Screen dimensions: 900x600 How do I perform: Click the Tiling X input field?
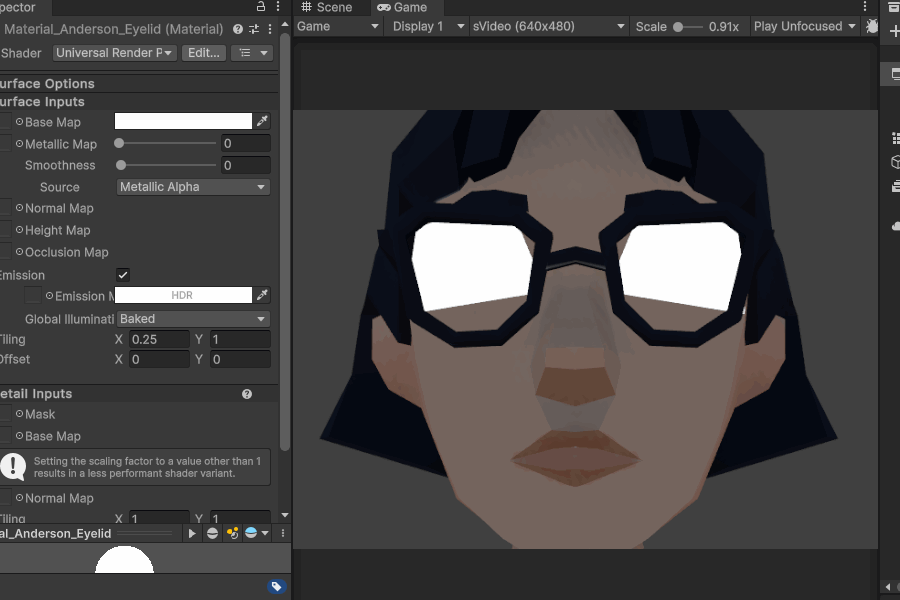tap(159, 340)
